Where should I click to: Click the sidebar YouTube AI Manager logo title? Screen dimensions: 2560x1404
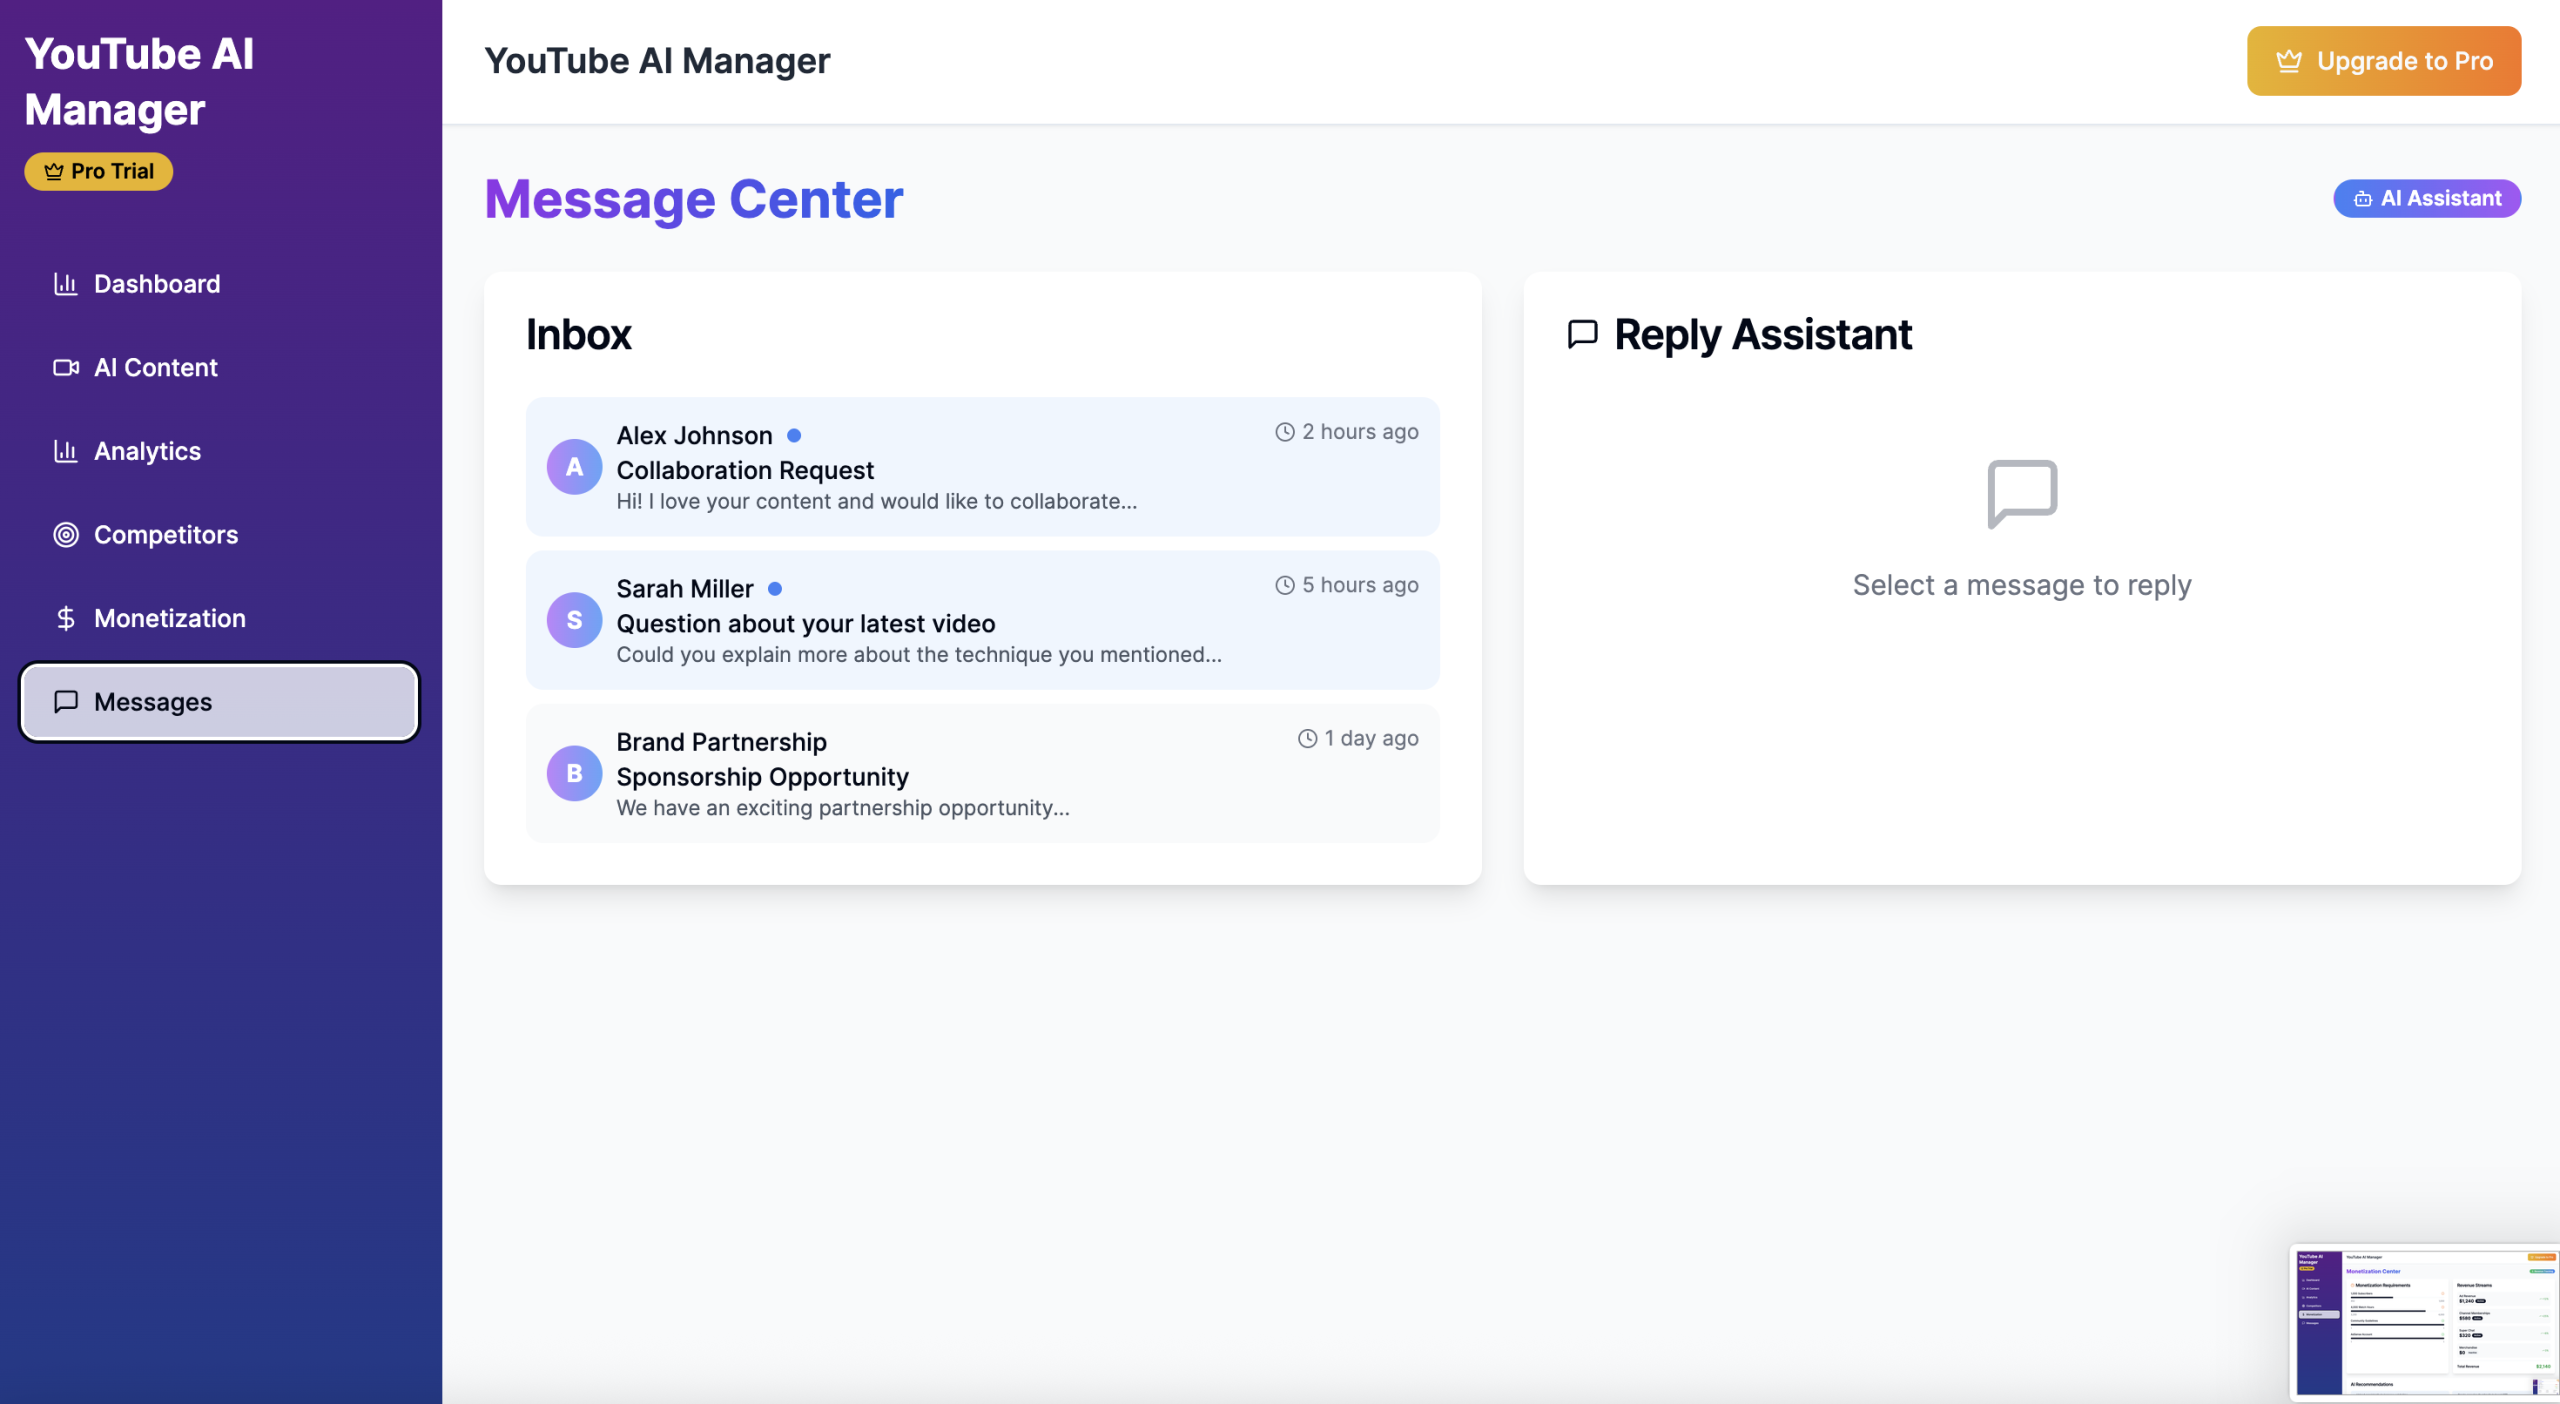(x=139, y=81)
